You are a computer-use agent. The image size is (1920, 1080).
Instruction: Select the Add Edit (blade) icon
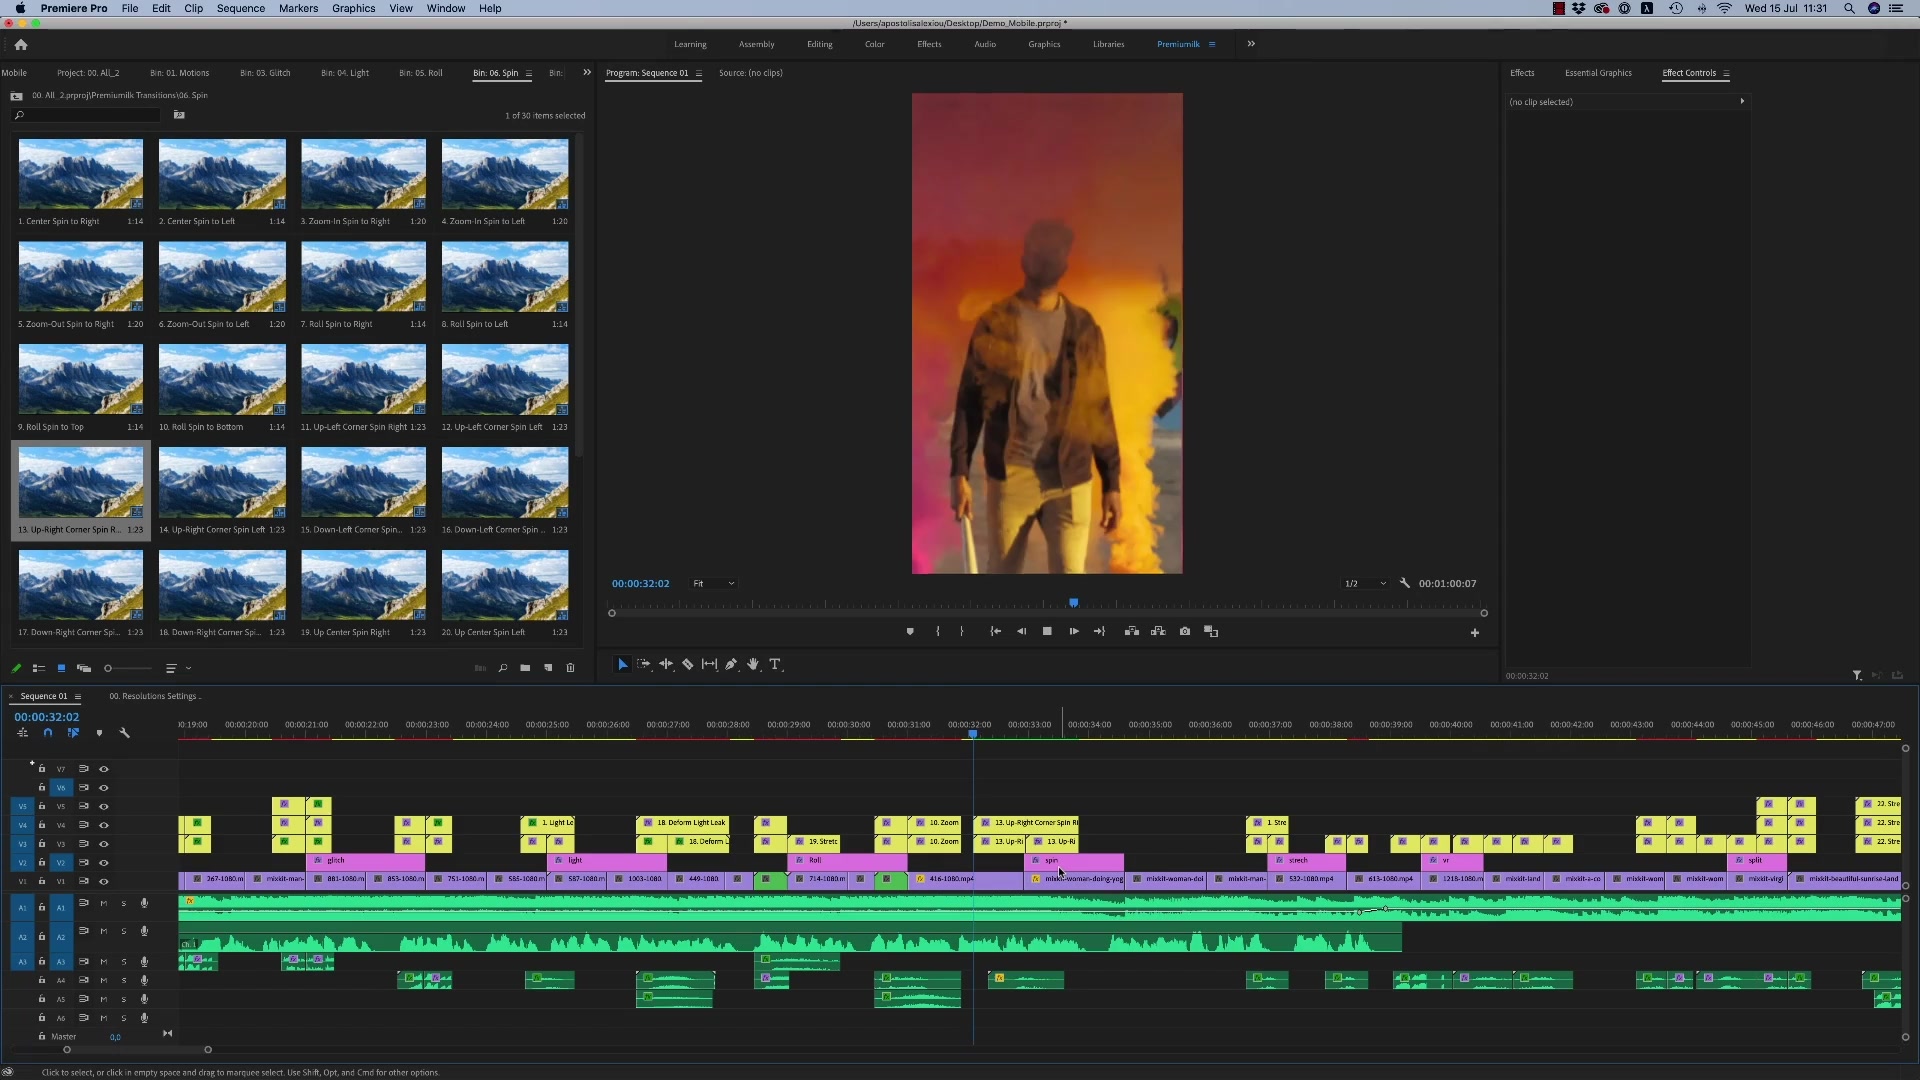[x=688, y=665]
